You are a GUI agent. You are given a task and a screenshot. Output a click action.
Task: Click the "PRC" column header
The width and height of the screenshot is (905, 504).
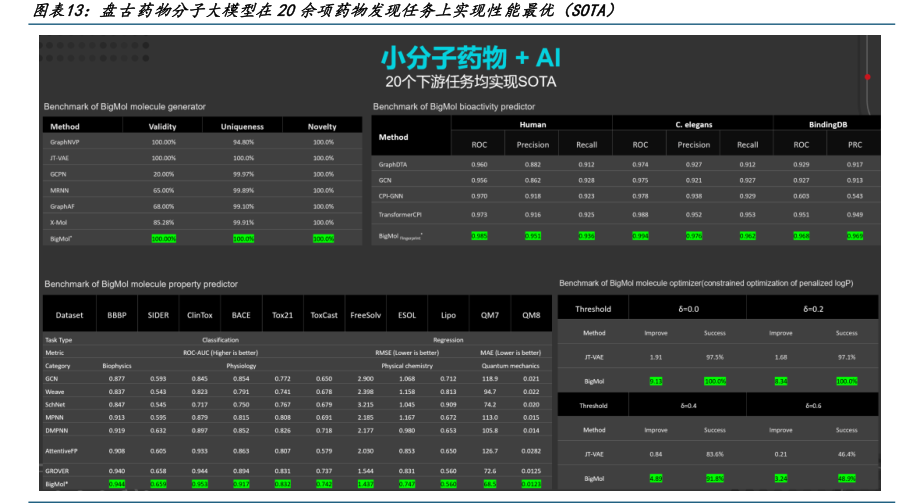tap(855, 145)
